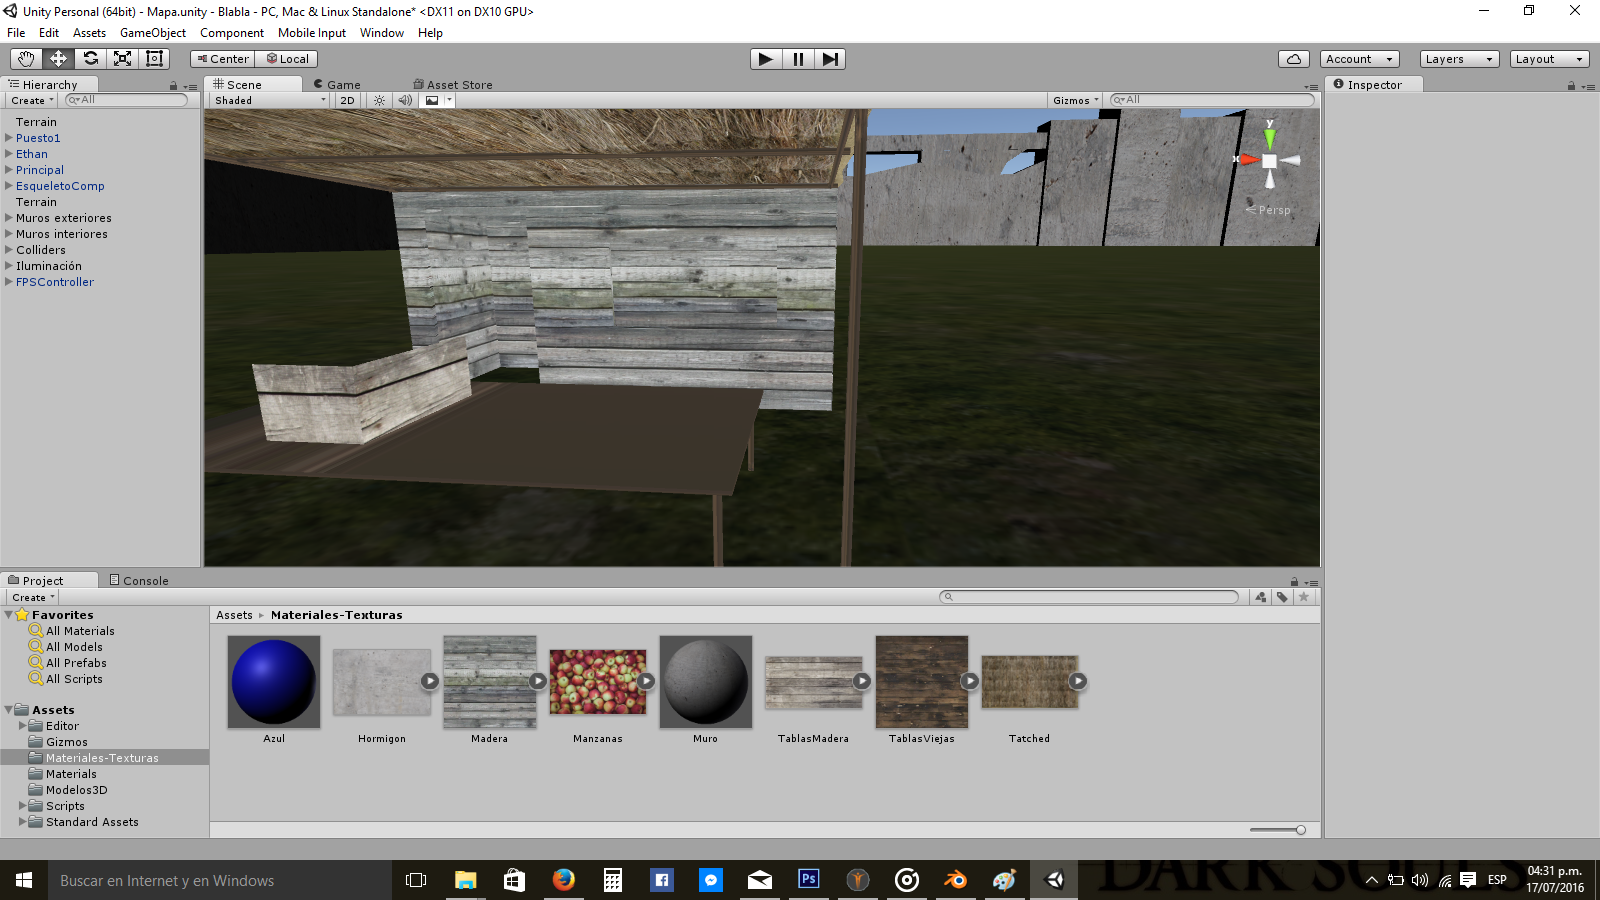Open Hierarchy Create dropdown

pos(32,100)
